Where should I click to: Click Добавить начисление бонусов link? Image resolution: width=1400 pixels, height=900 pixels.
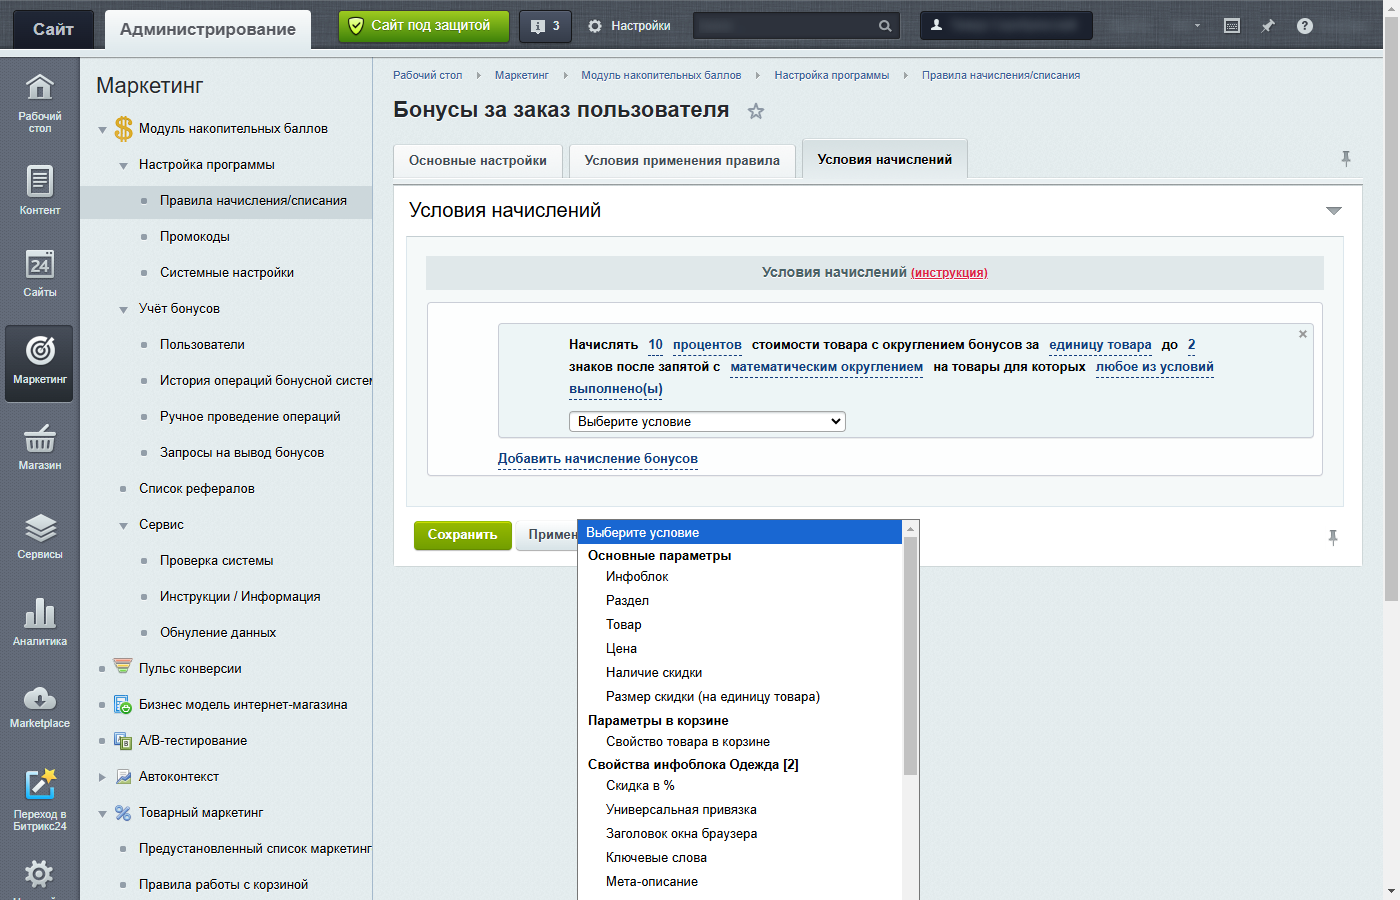click(x=598, y=459)
